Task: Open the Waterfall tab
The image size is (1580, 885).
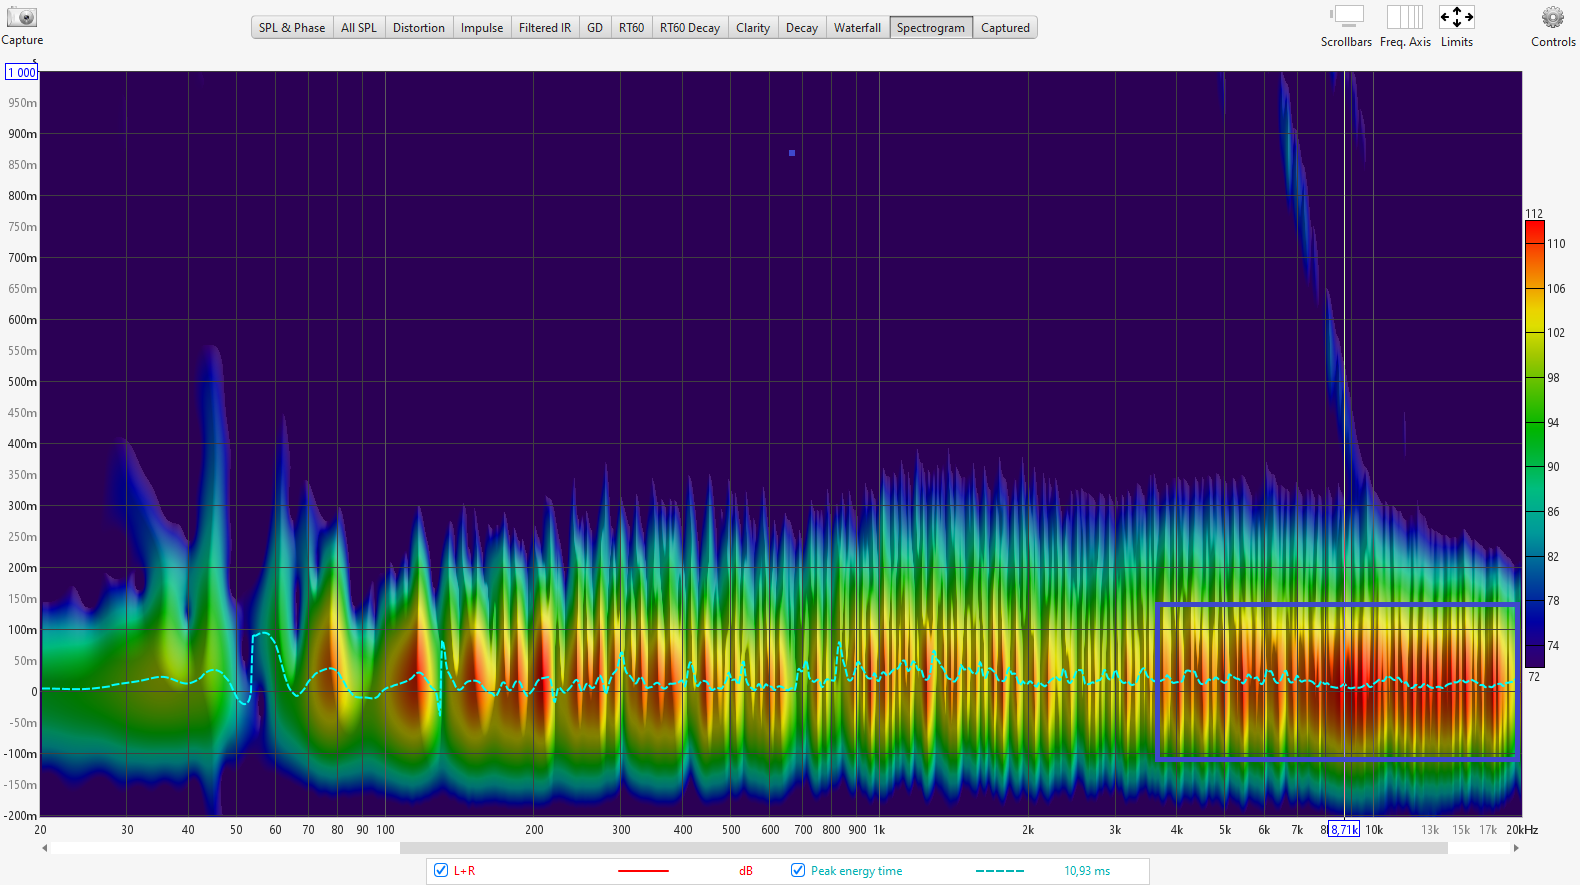Action: click(x=857, y=28)
